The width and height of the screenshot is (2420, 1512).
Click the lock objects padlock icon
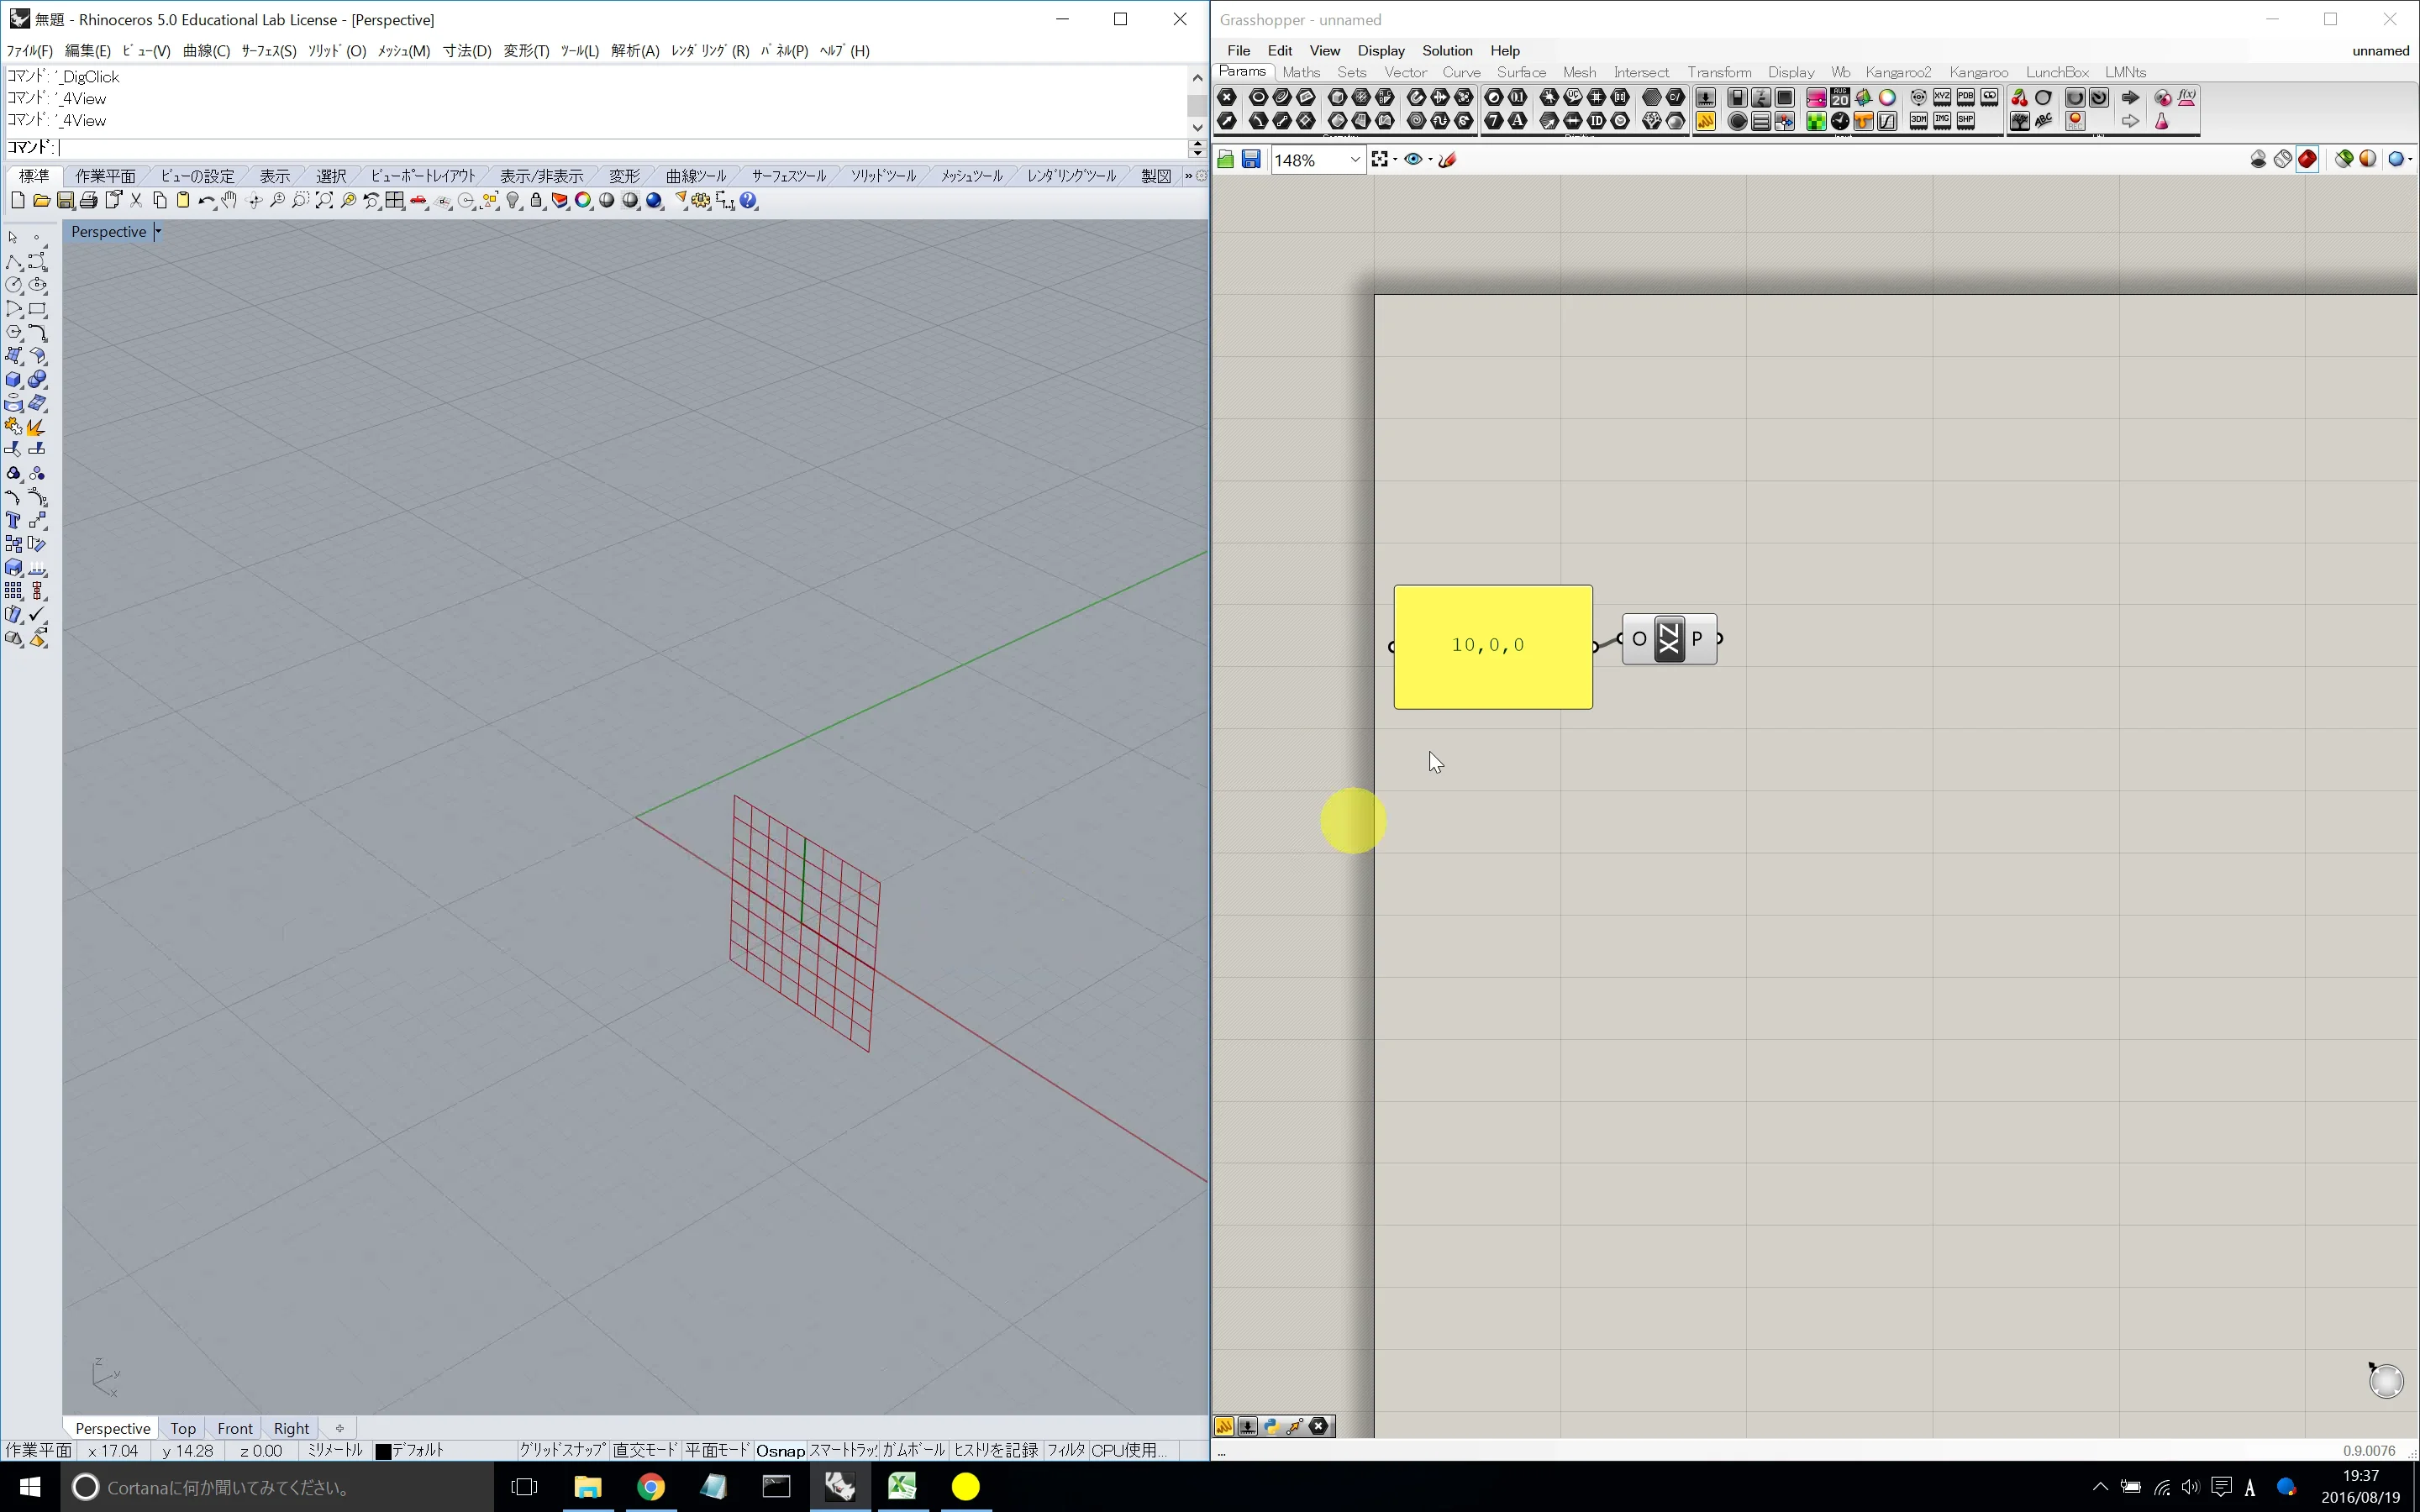[x=536, y=201]
